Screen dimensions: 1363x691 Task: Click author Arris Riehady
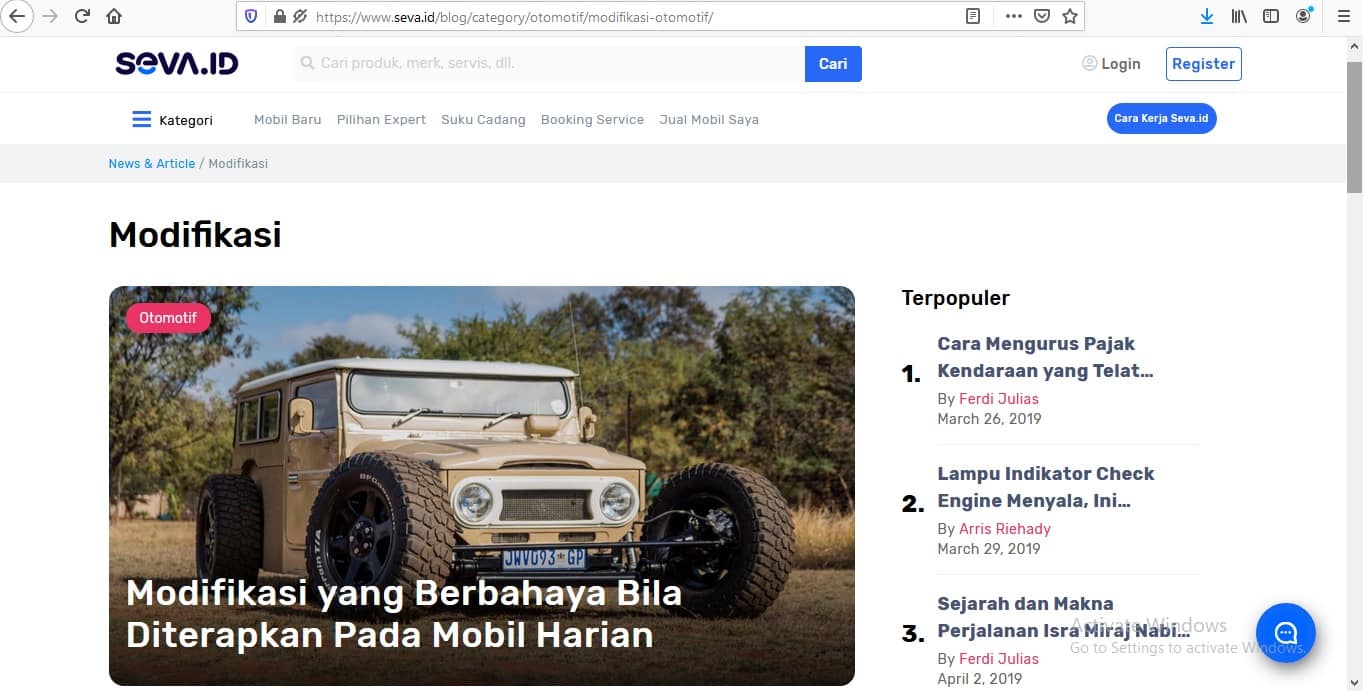tap(1005, 528)
